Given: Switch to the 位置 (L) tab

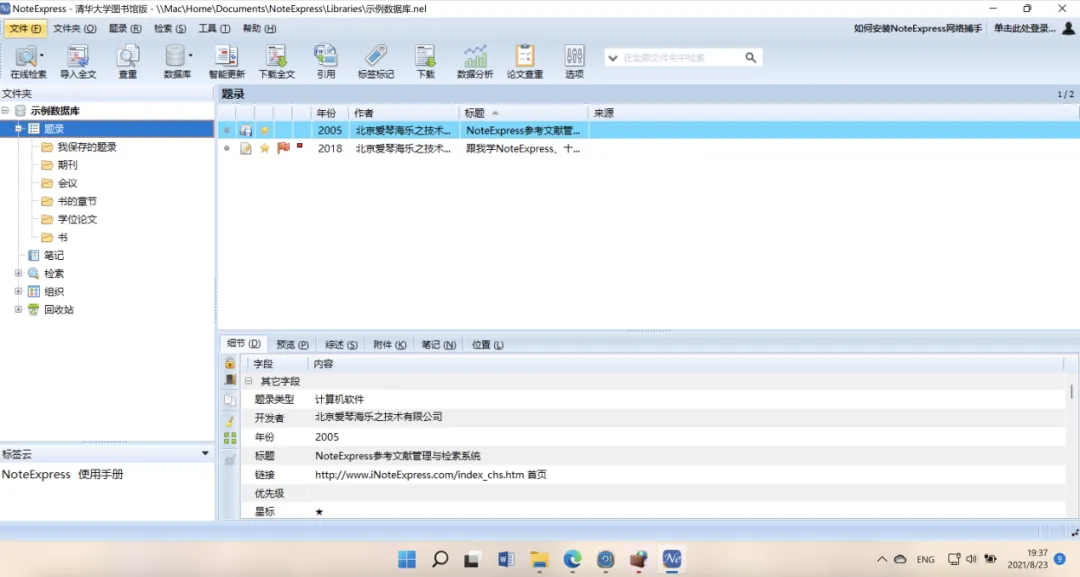Looking at the screenshot, I should coord(488,344).
